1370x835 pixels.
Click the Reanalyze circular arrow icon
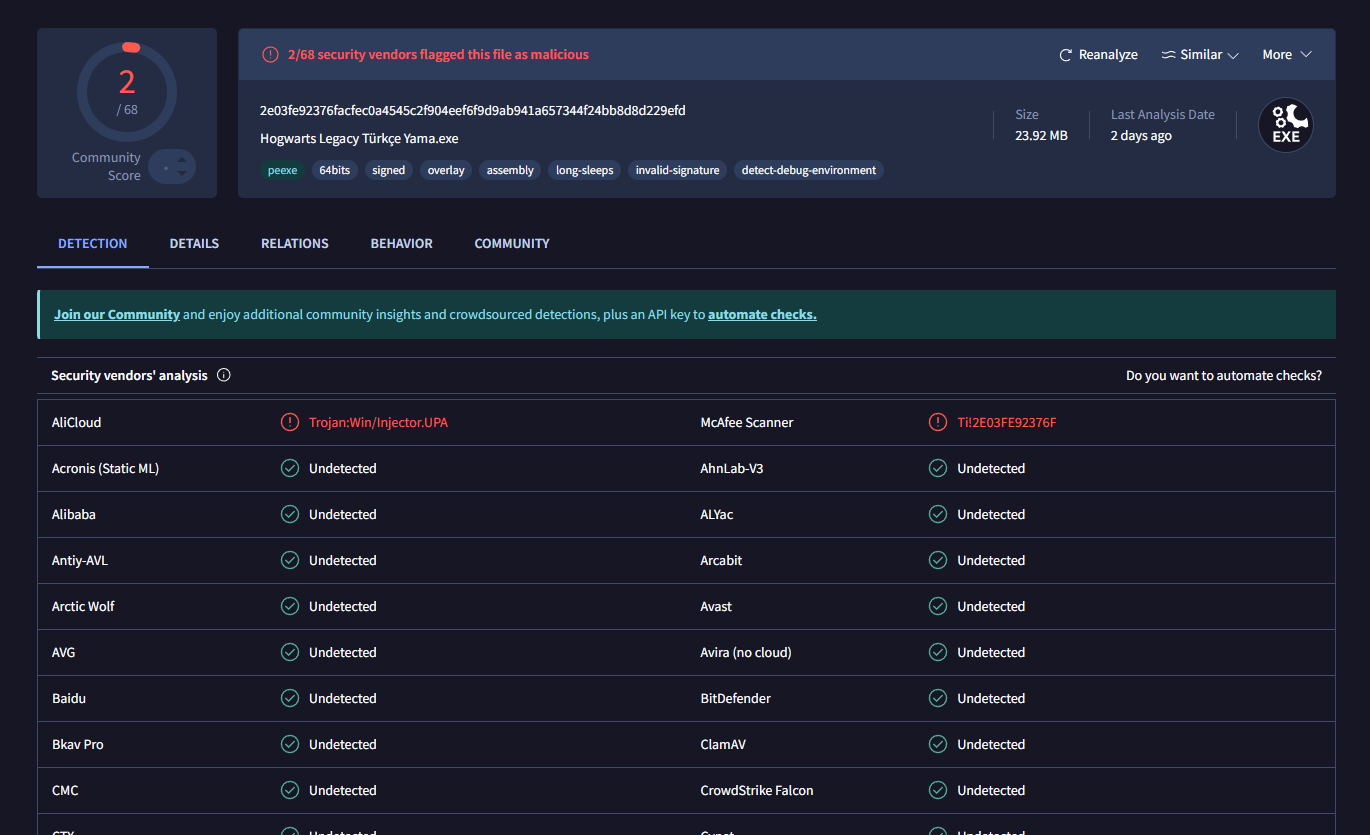[1066, 55]
